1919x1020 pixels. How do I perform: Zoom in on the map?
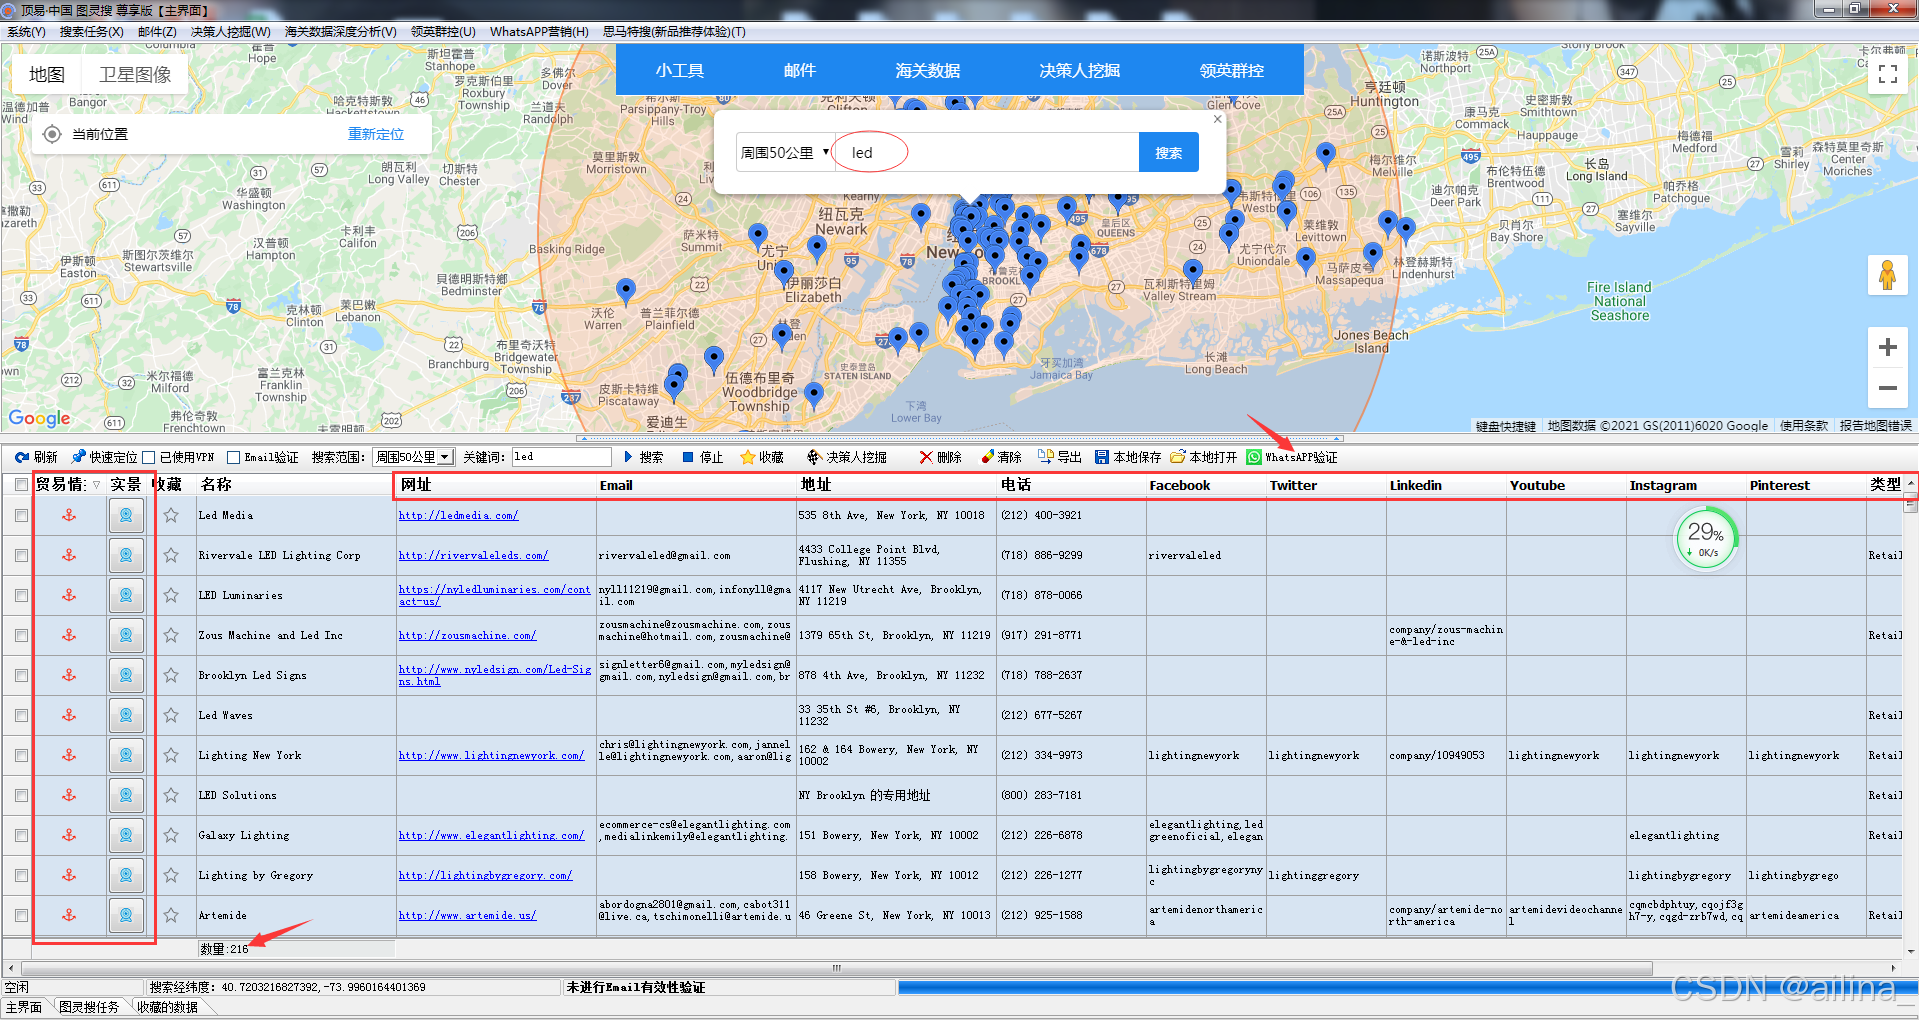[x=1888, y=347]
